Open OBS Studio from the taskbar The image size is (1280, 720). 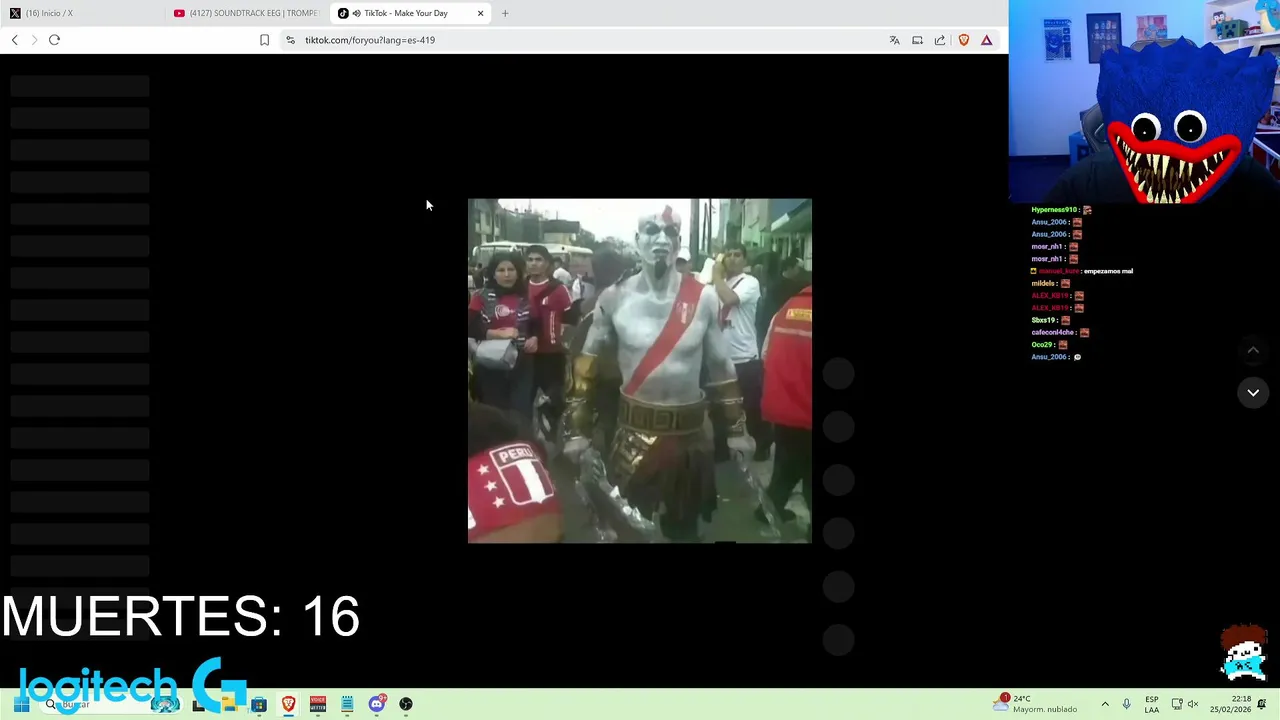pos(406,704)
